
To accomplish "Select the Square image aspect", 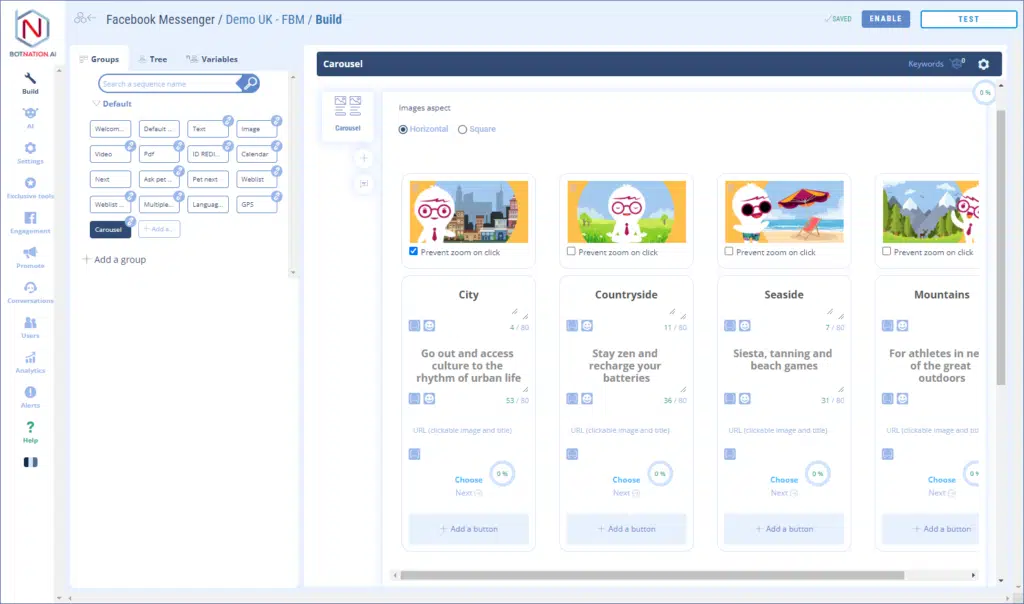I will (x=462, y=129).
